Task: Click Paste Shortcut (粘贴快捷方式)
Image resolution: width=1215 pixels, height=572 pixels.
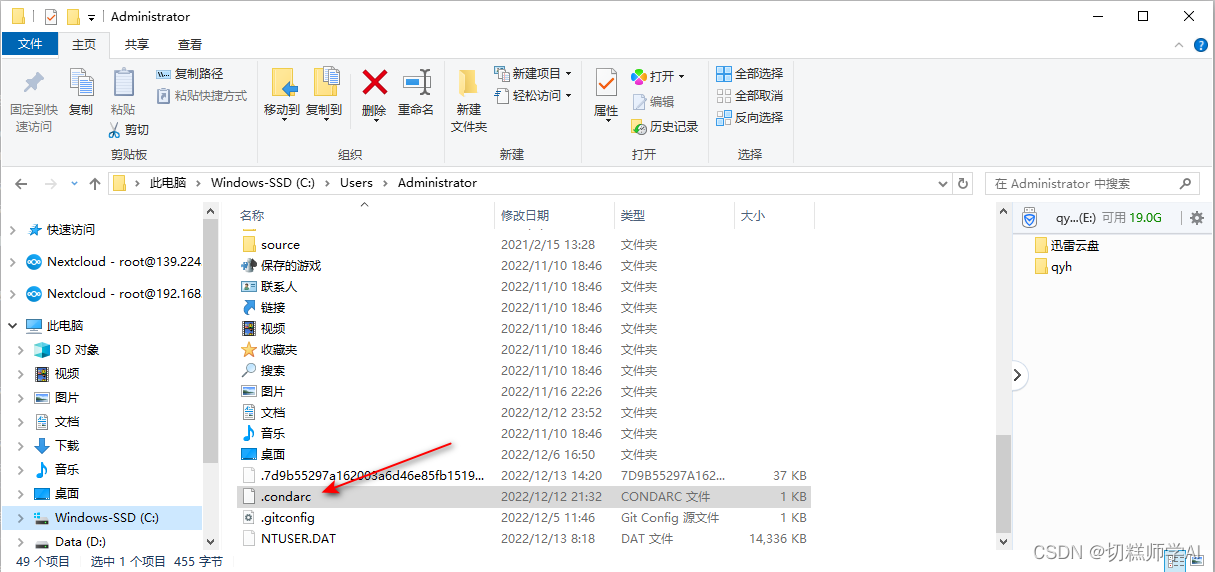Action: [x=202, y=96]
